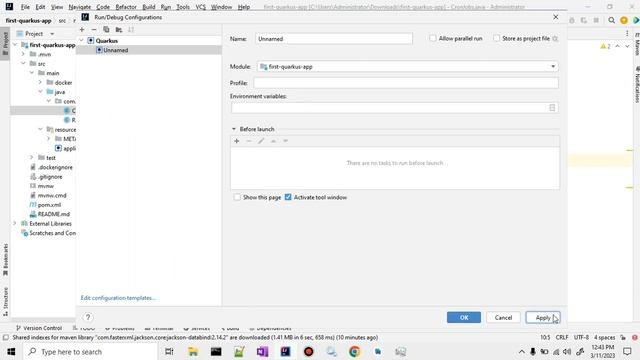Screen dimensions: 640x360
Task: Click the Cancel button
Action: pos(503,317)
